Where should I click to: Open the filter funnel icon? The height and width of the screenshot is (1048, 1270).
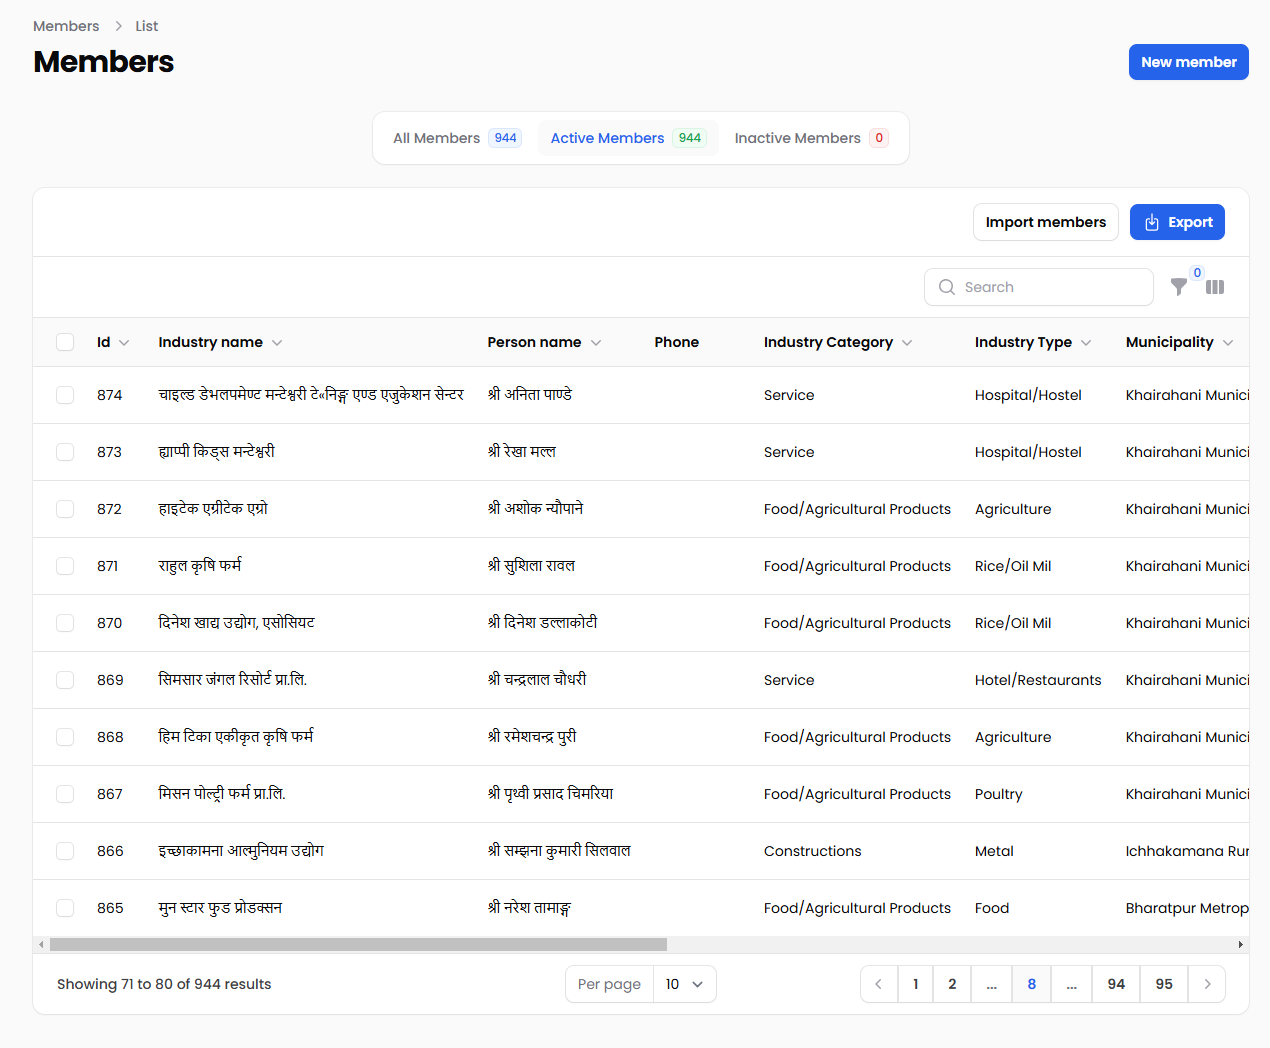point(1179,287)
